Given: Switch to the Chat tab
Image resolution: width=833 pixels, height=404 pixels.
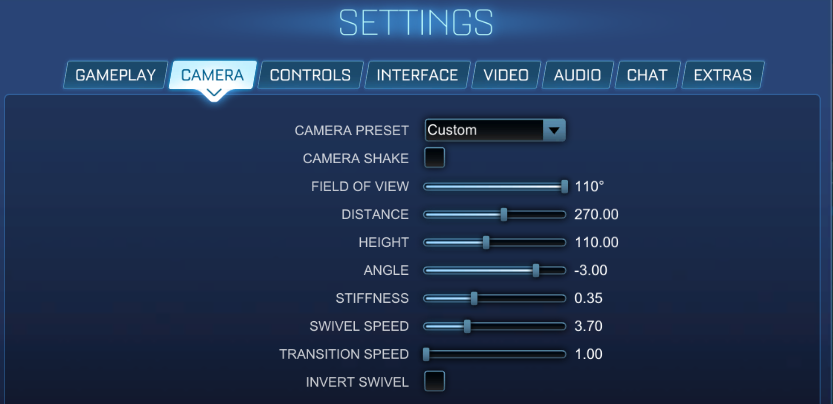Looking at the screenshot, I should (x=647, y=75).
